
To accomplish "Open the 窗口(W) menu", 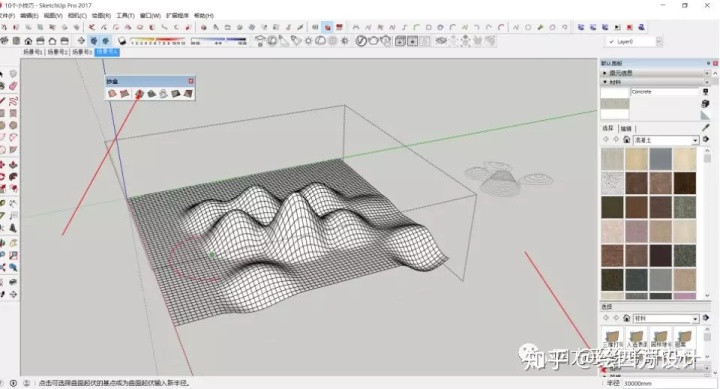I will click(x=151, y=16).
